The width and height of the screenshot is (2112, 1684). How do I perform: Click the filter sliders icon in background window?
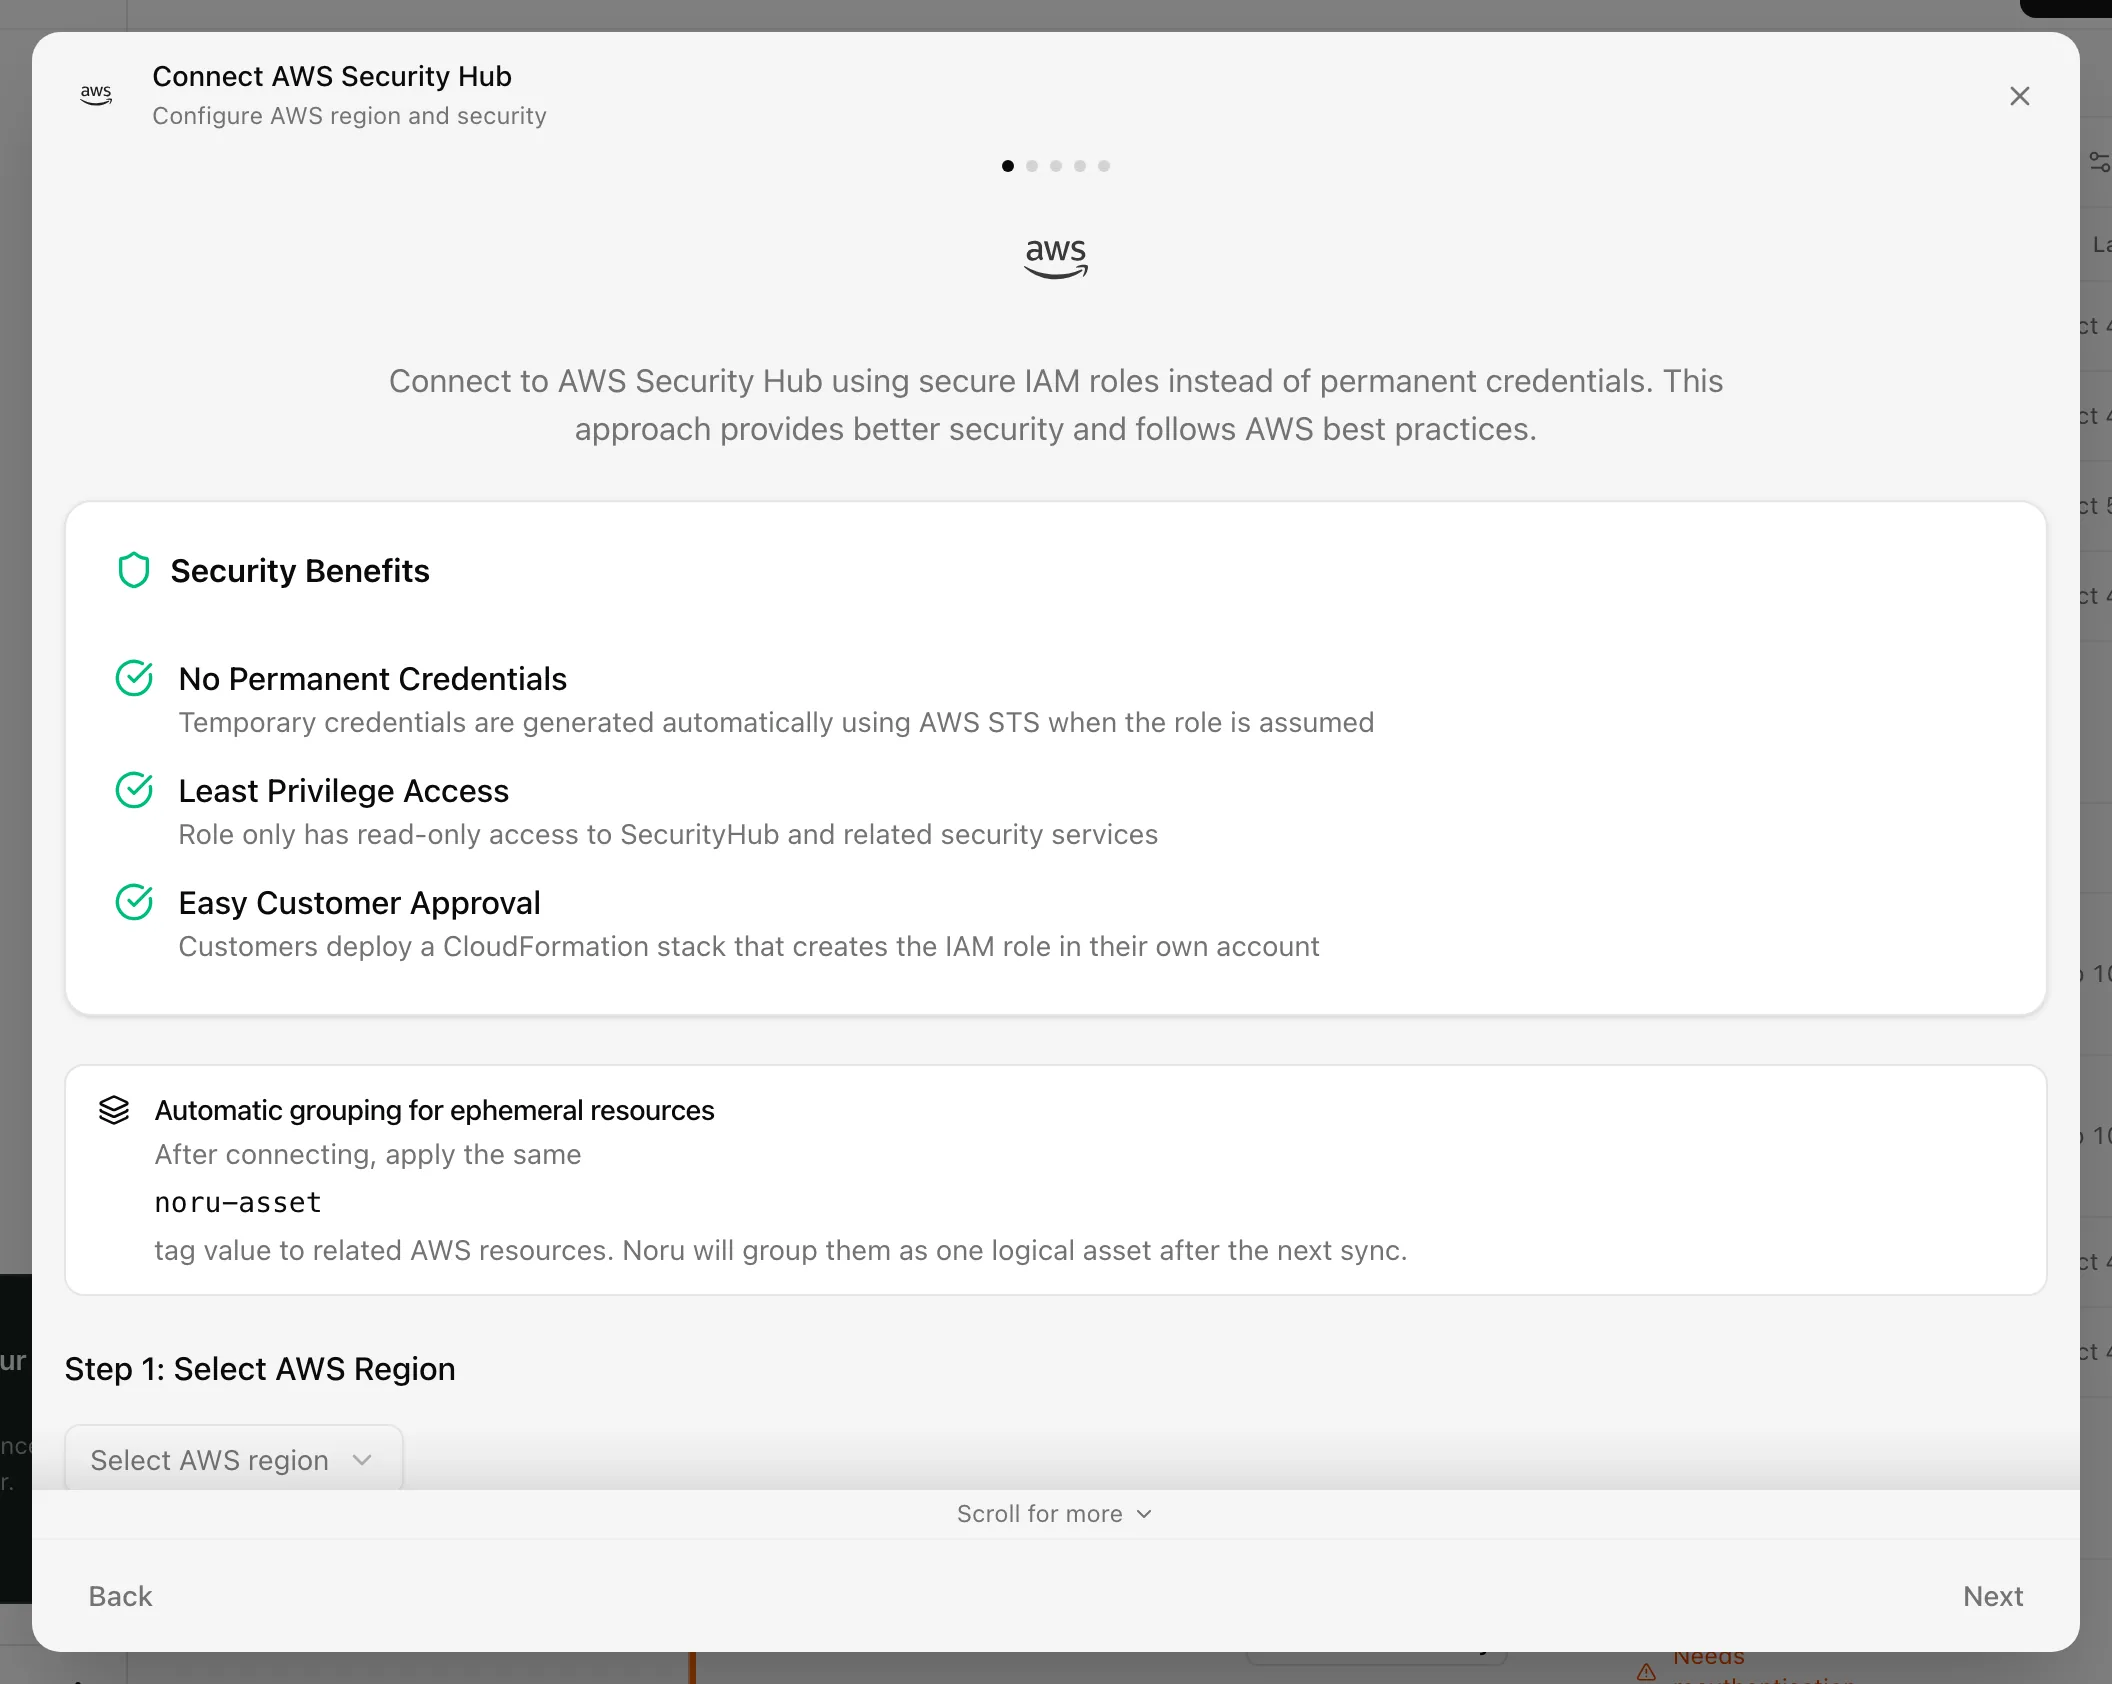[x=2099, y=161]
